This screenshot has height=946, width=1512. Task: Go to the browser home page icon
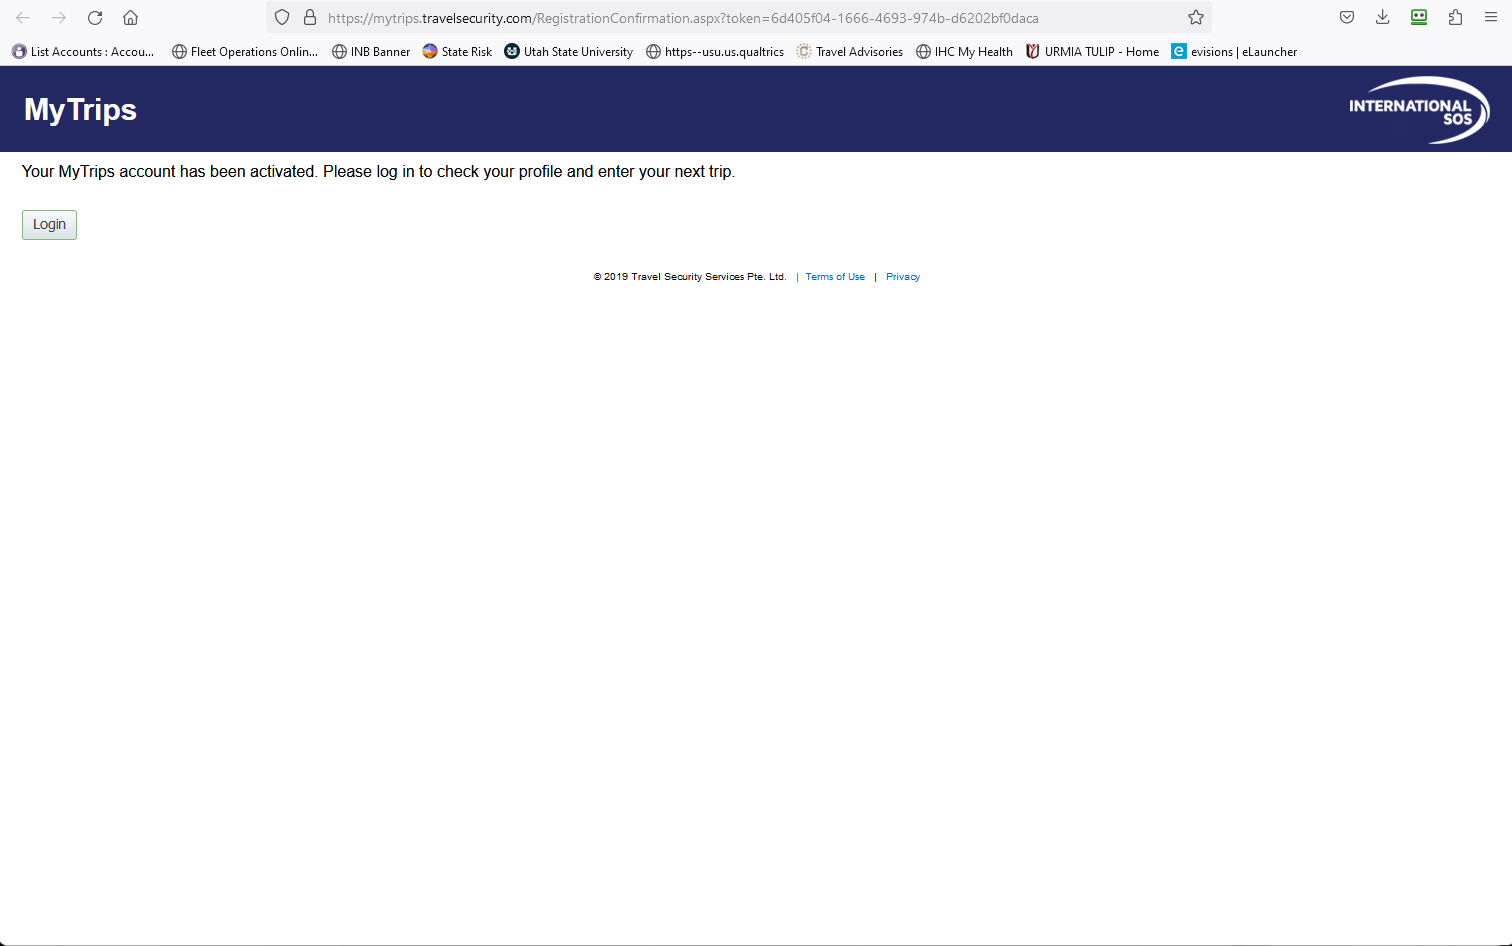pyautogui.click(x=130, y=18)
